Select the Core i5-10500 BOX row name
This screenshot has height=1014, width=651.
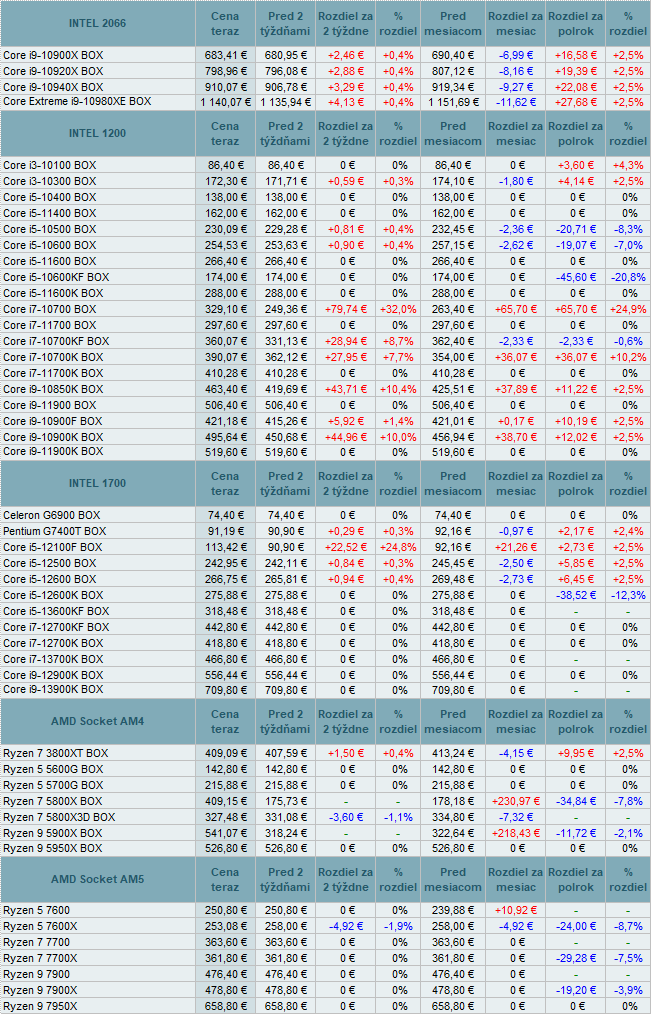[x=49, y=230]
